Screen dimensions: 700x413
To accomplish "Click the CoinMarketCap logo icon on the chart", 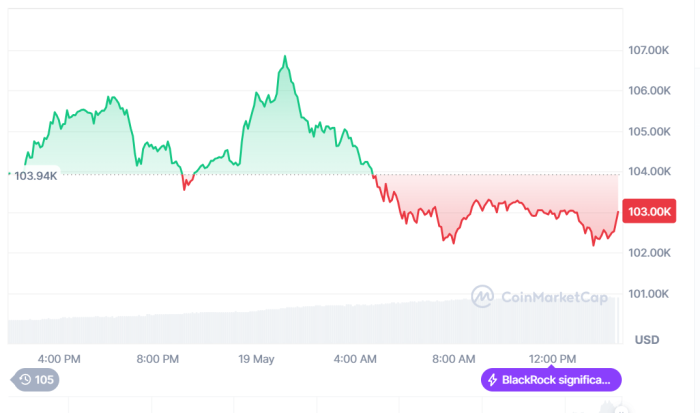I will pos(483,295).
